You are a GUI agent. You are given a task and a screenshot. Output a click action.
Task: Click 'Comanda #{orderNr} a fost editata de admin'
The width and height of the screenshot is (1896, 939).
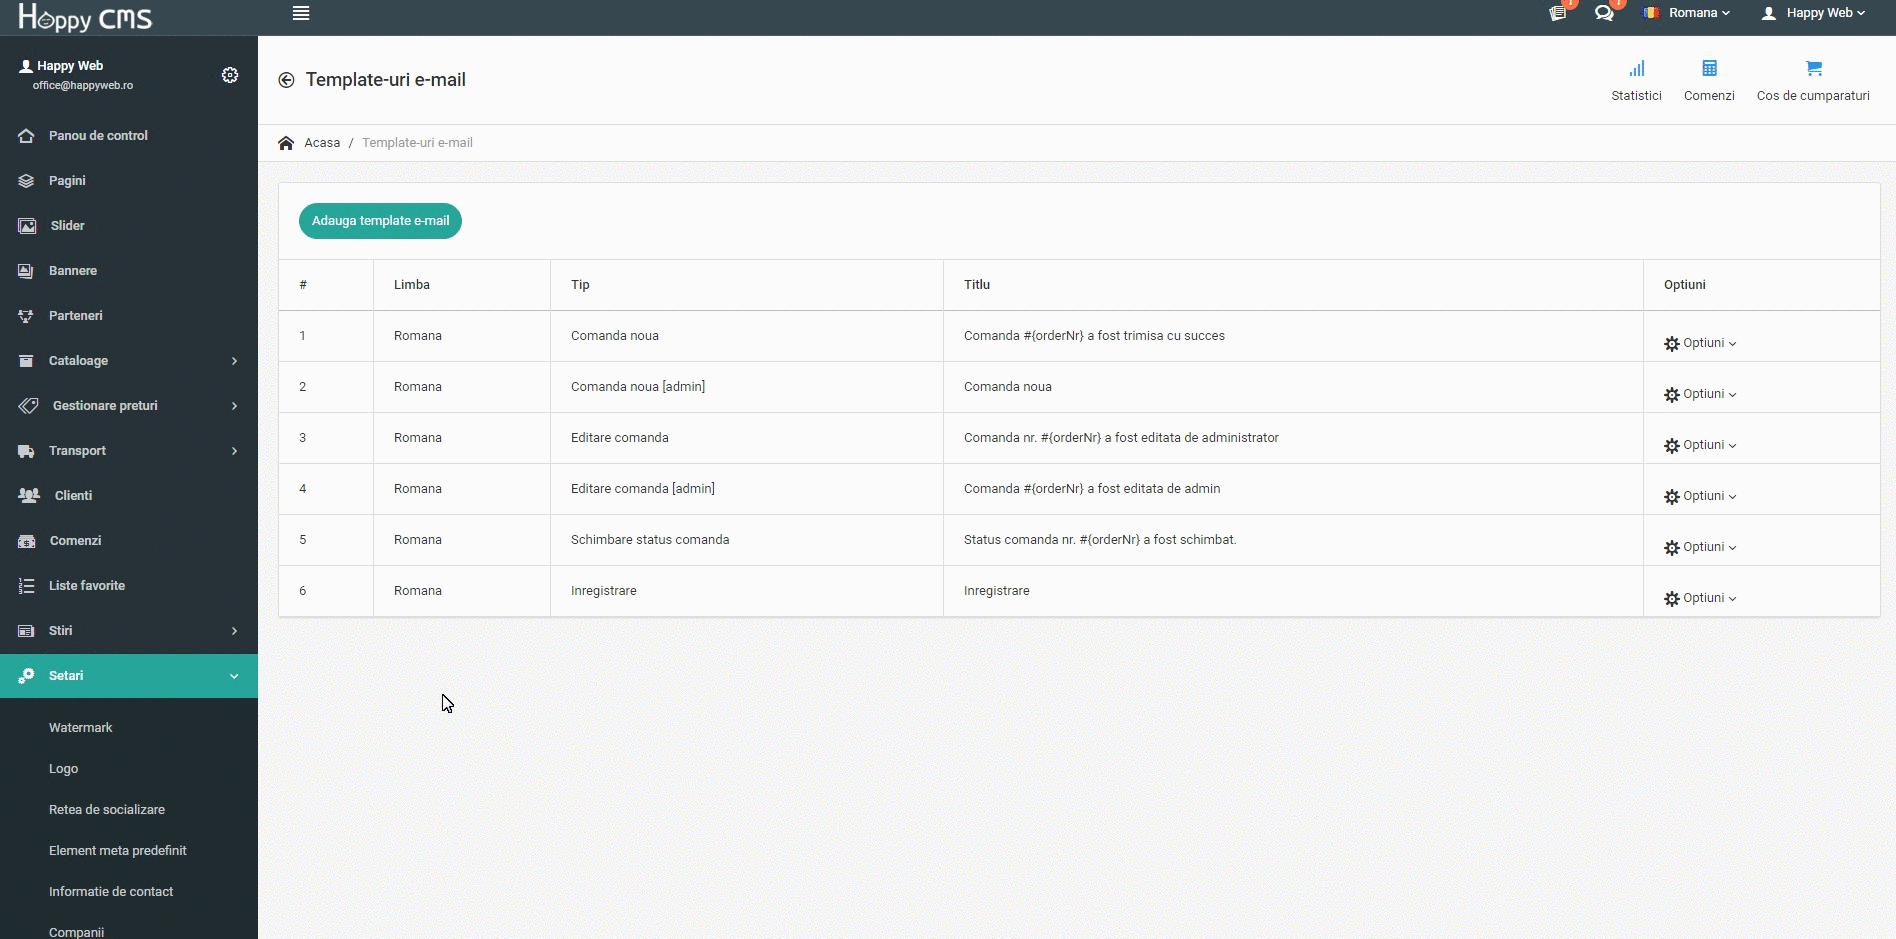(1092, 489)
